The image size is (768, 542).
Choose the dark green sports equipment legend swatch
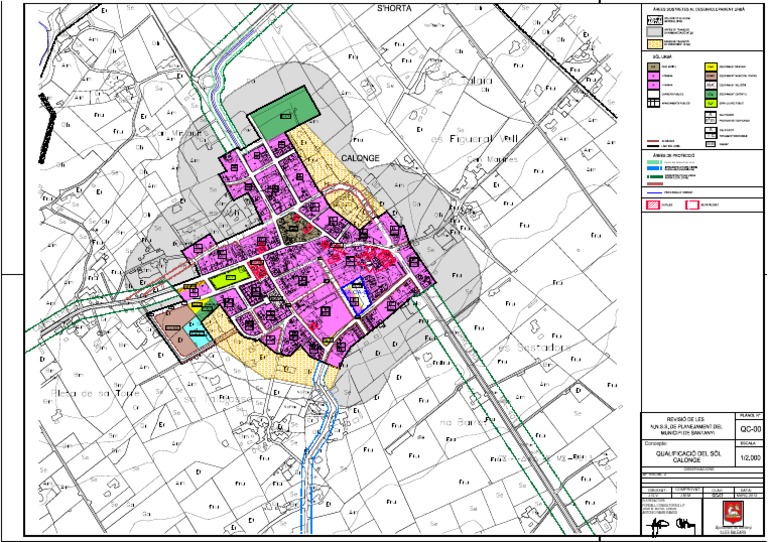711,94
